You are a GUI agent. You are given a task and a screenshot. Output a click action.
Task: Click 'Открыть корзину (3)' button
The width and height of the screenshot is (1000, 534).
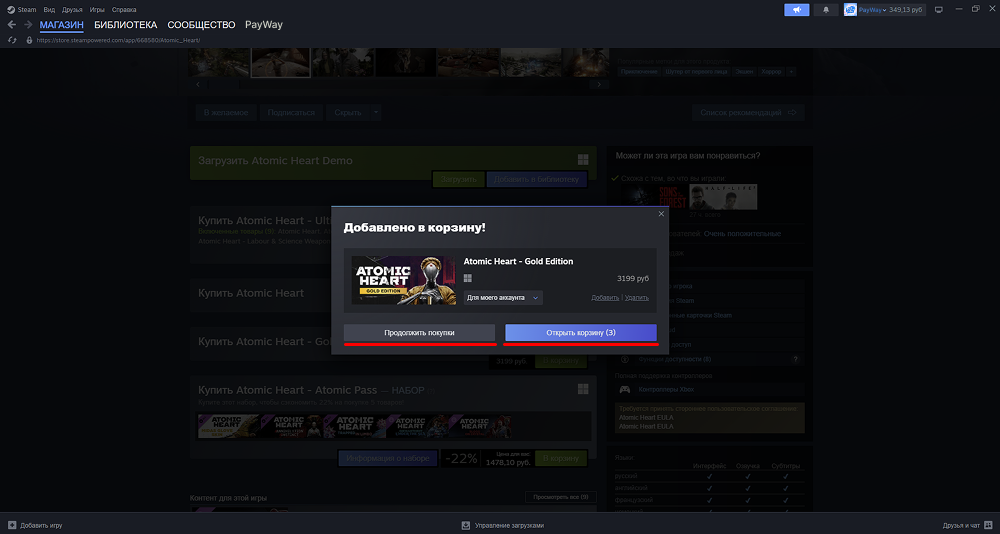tap(580, 332)
